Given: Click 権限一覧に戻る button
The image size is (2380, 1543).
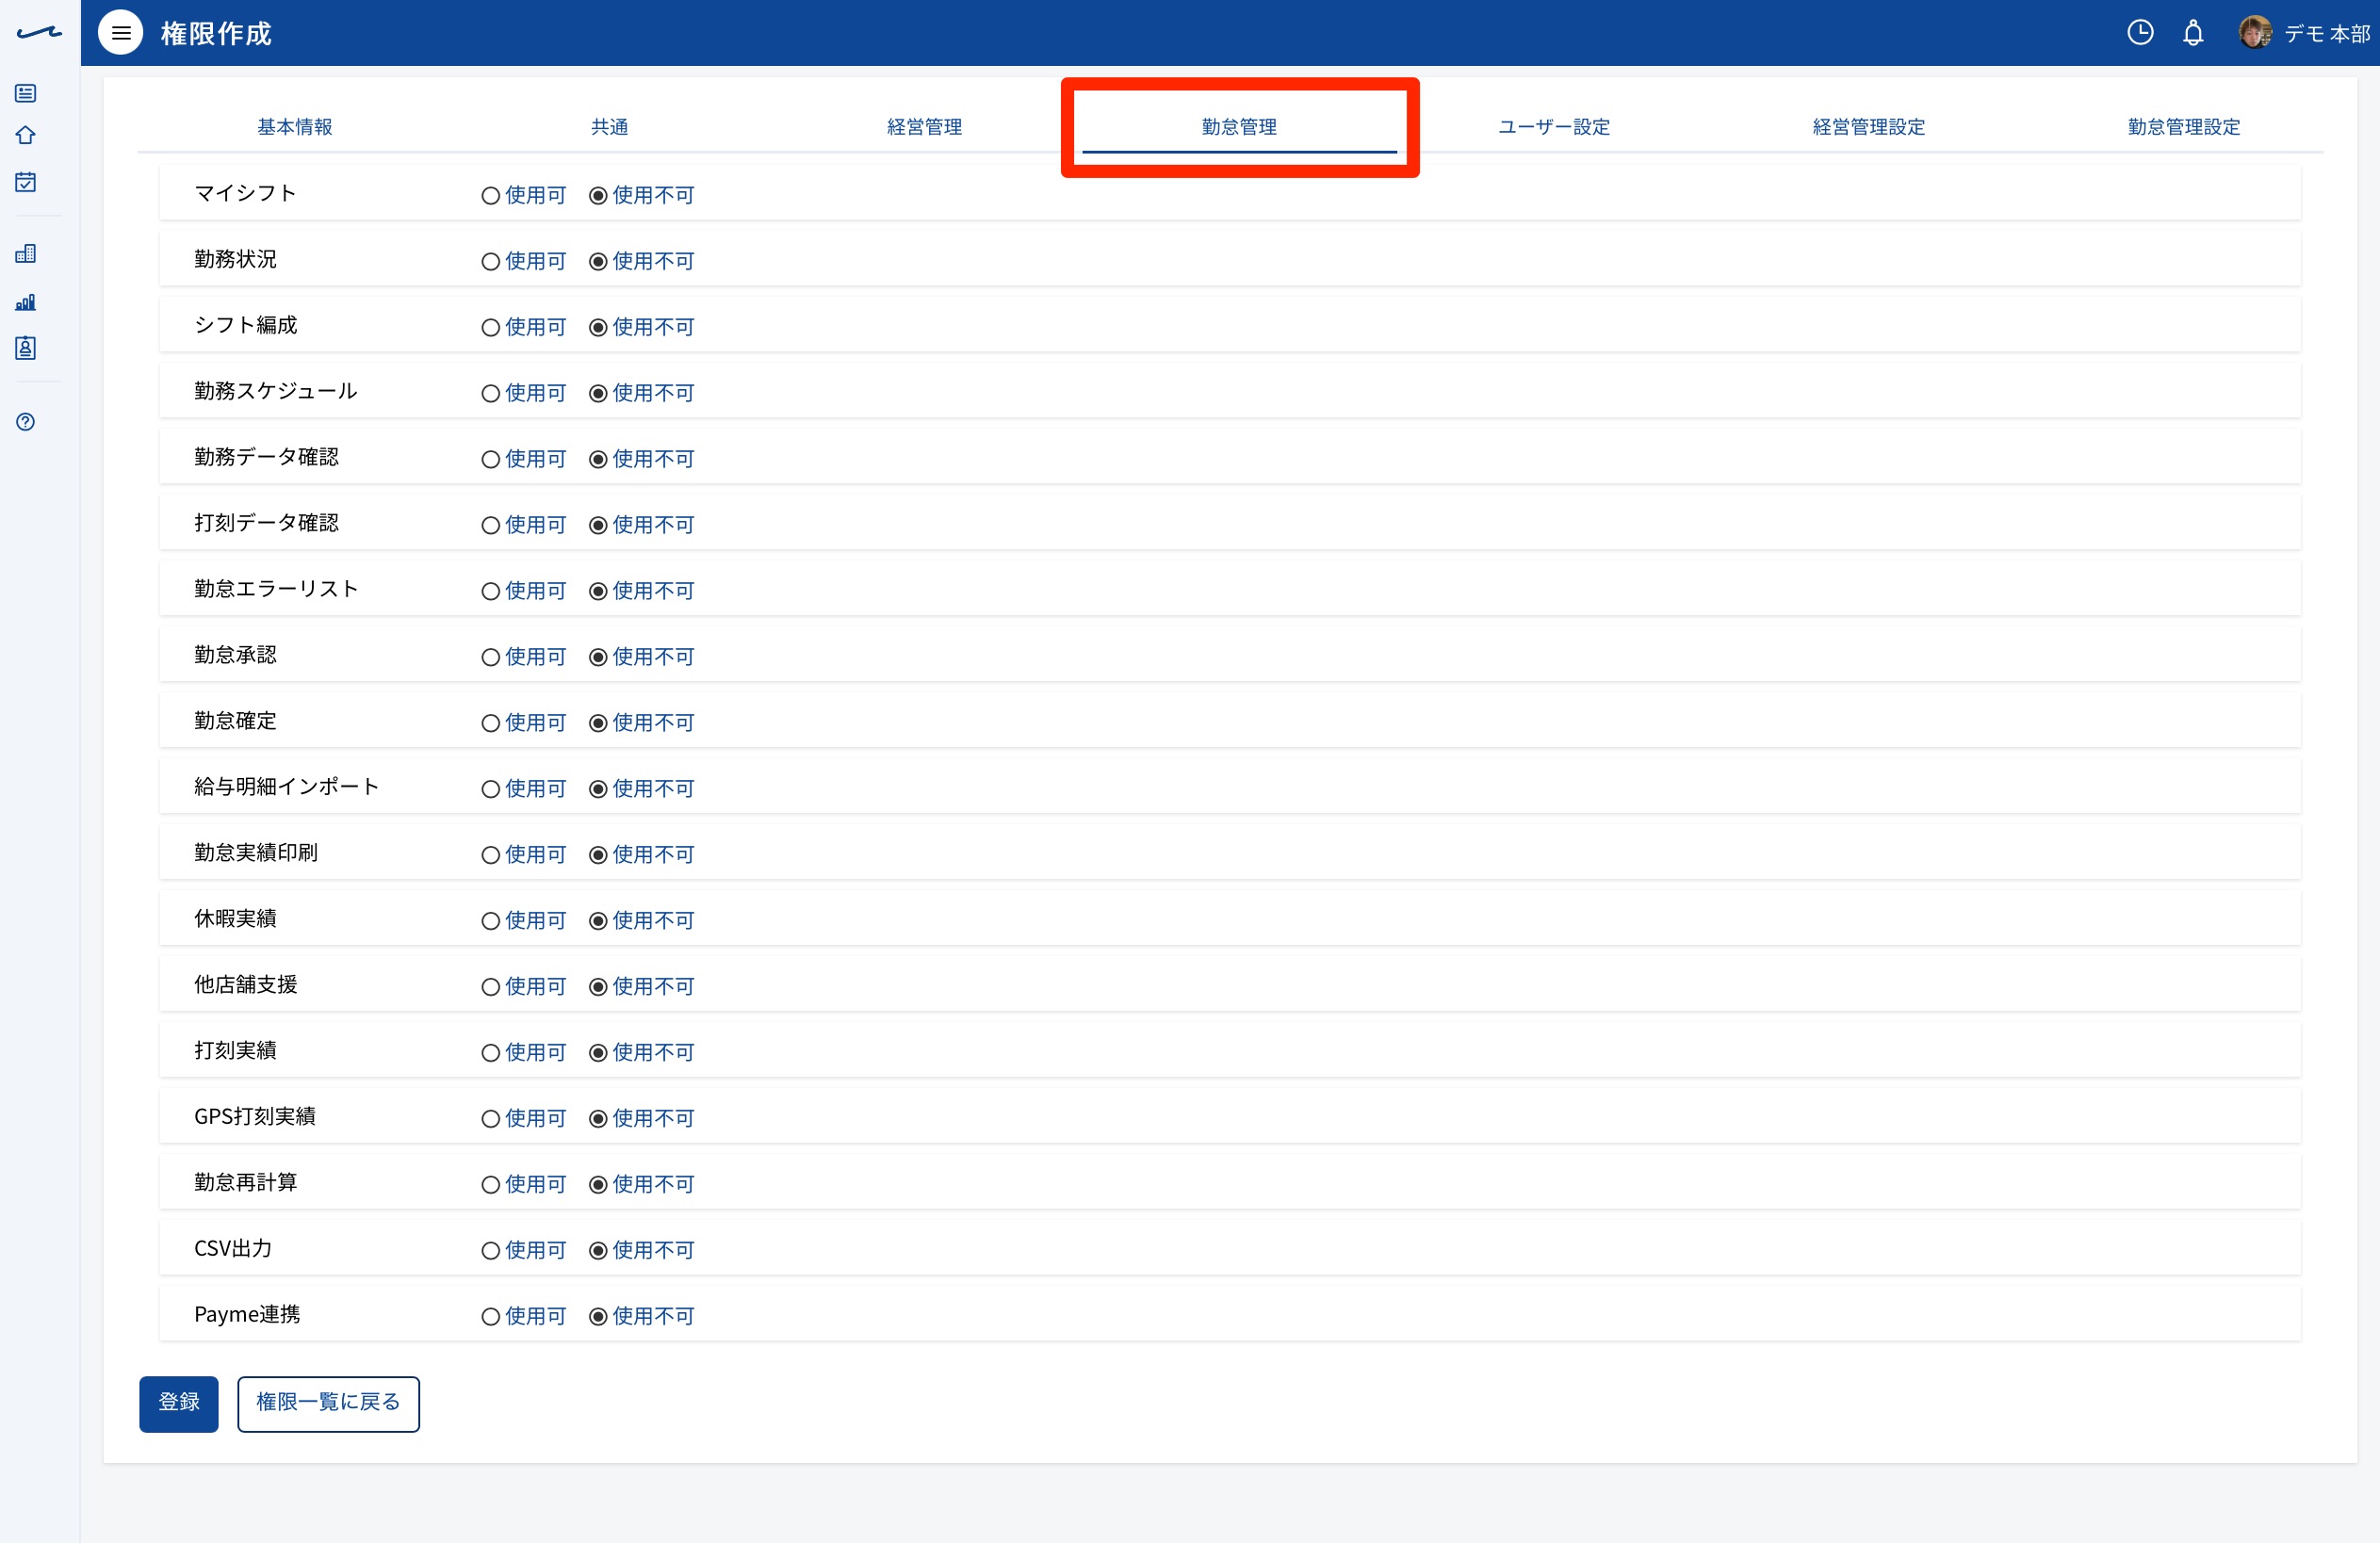Looking at the screenshot, I should (x=328, y=1403).
